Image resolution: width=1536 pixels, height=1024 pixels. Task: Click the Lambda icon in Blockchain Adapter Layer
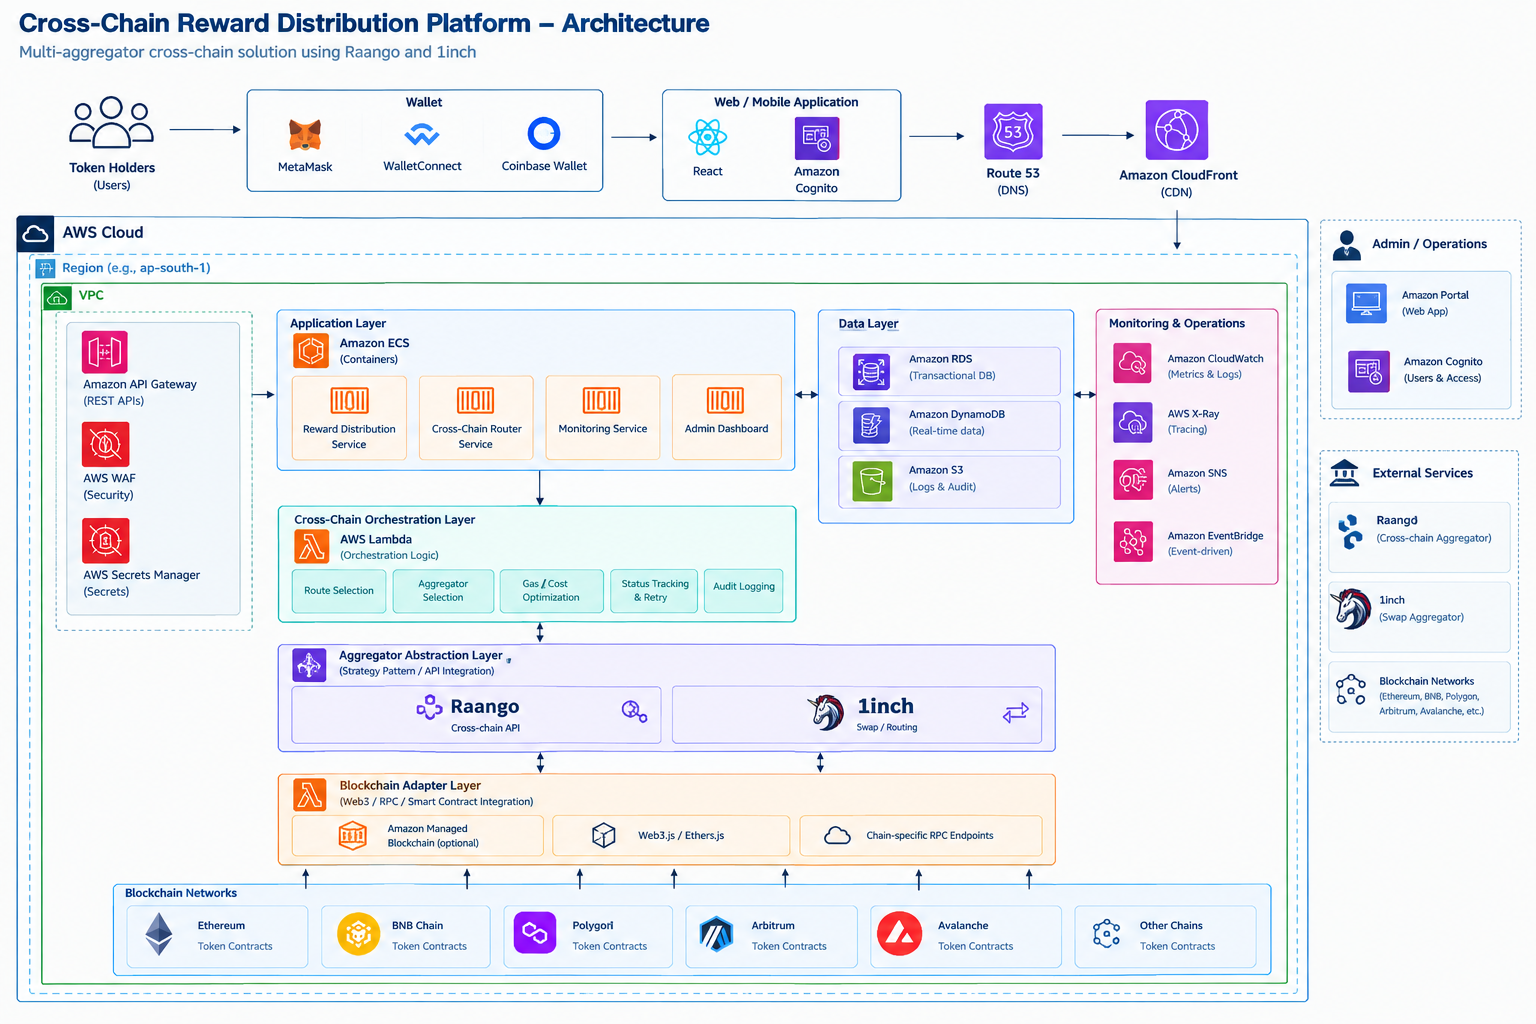310,795
